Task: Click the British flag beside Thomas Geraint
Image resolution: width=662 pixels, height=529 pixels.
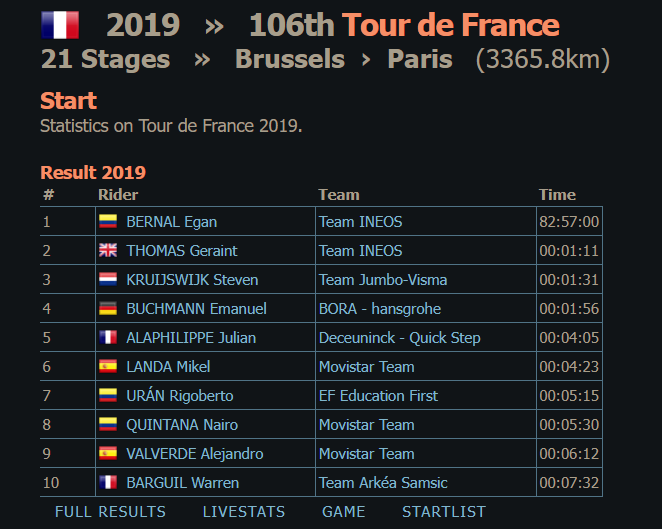Action: point(108,251)
